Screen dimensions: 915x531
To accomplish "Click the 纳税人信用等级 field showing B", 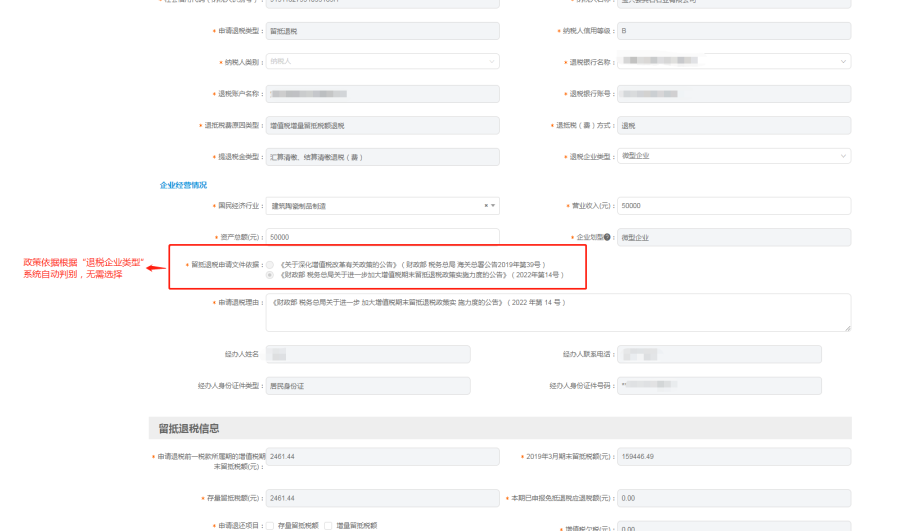I will click(734, 31).
